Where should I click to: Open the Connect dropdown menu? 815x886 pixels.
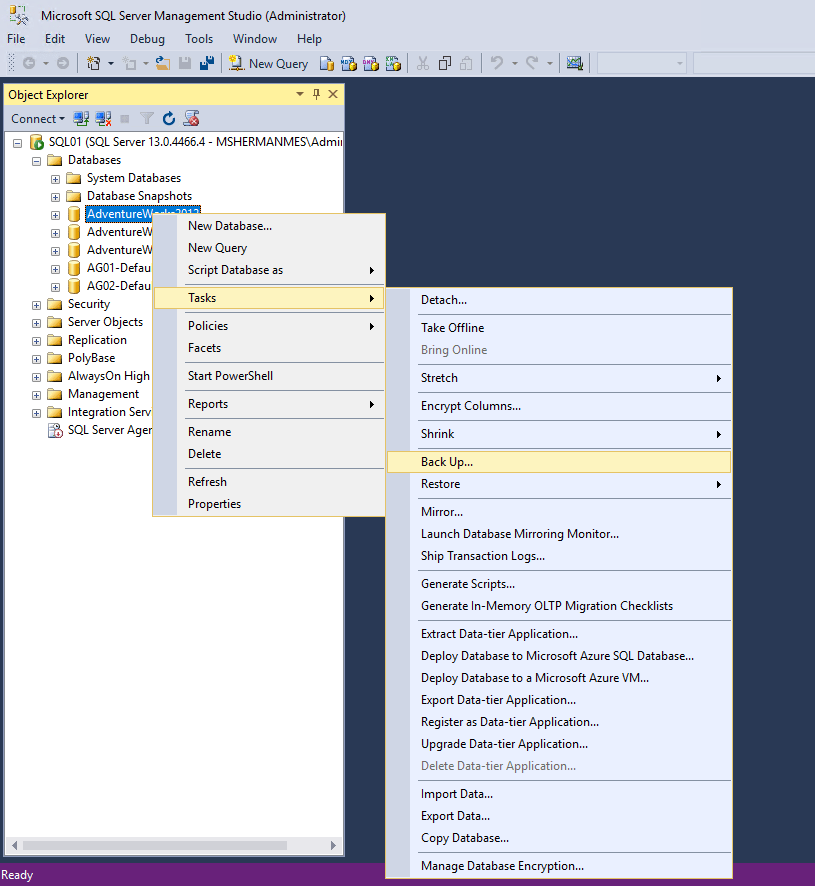click(x=38, y=118)
